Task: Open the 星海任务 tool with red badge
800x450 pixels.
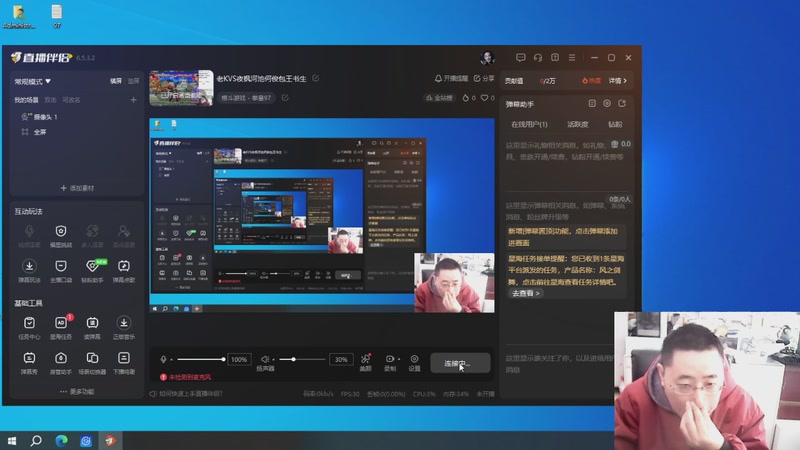Action: (61, 328)
